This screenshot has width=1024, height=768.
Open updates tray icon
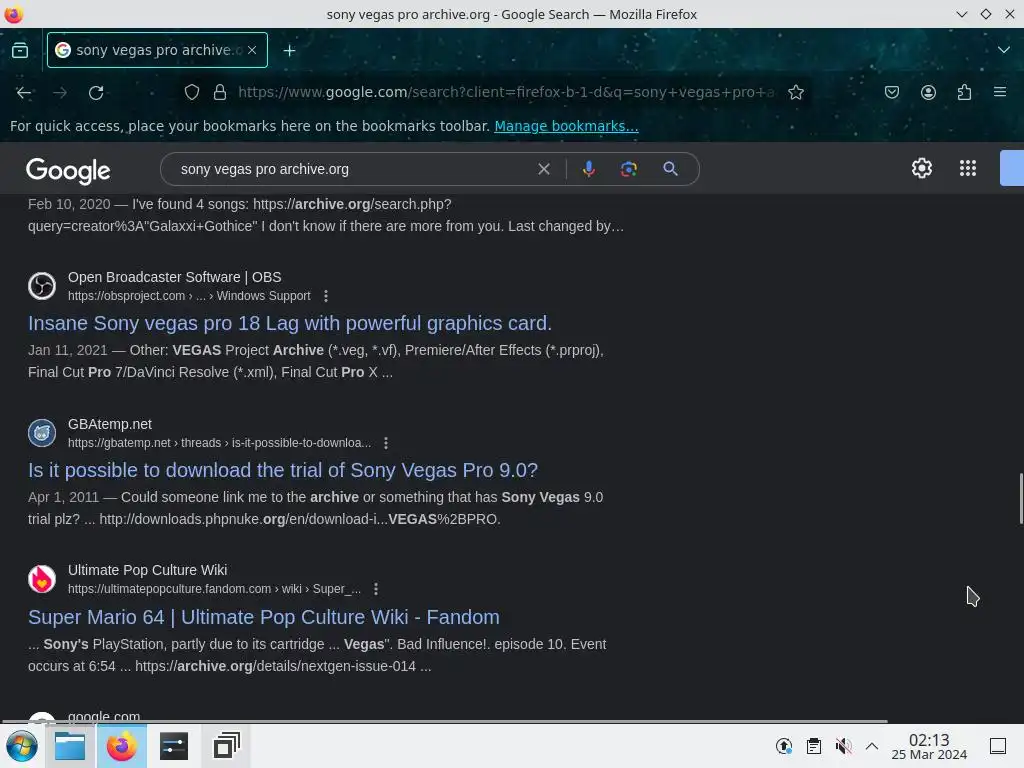(x=784, y=746)
